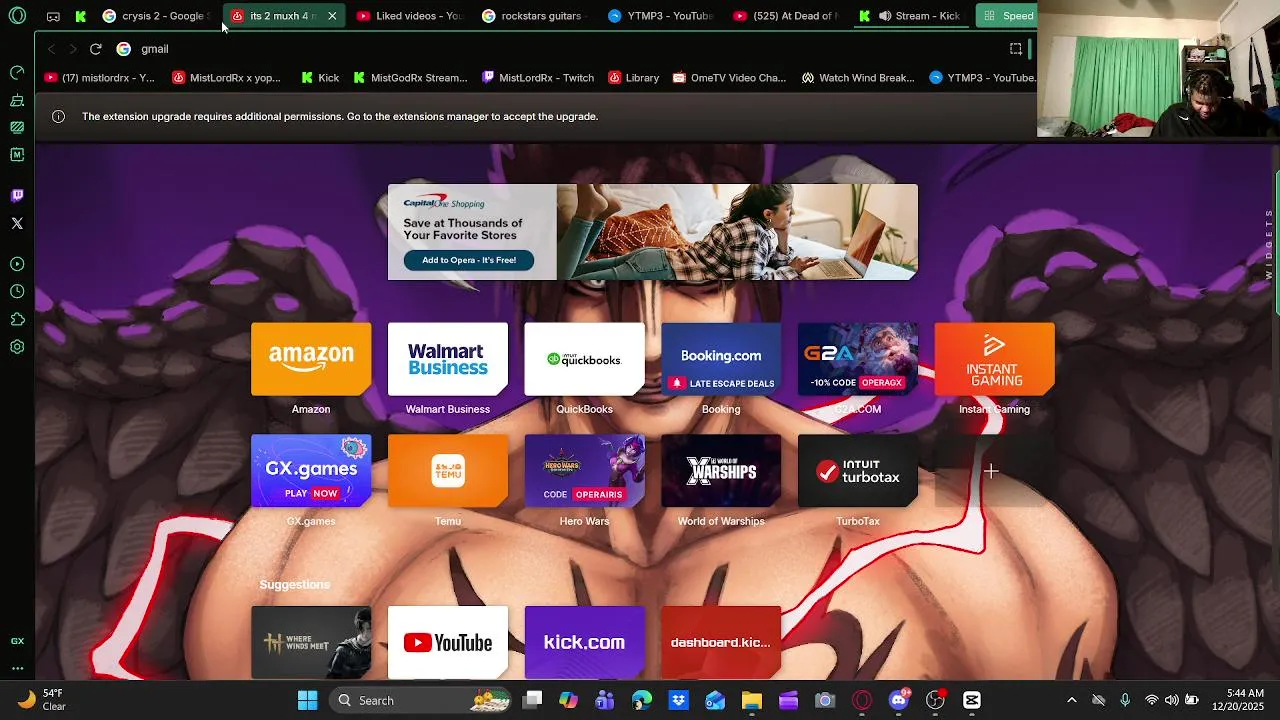
Task: Open 'MistGodRx Stream...' bookmark
Action: pyautogui.click(x=410, y=78)
